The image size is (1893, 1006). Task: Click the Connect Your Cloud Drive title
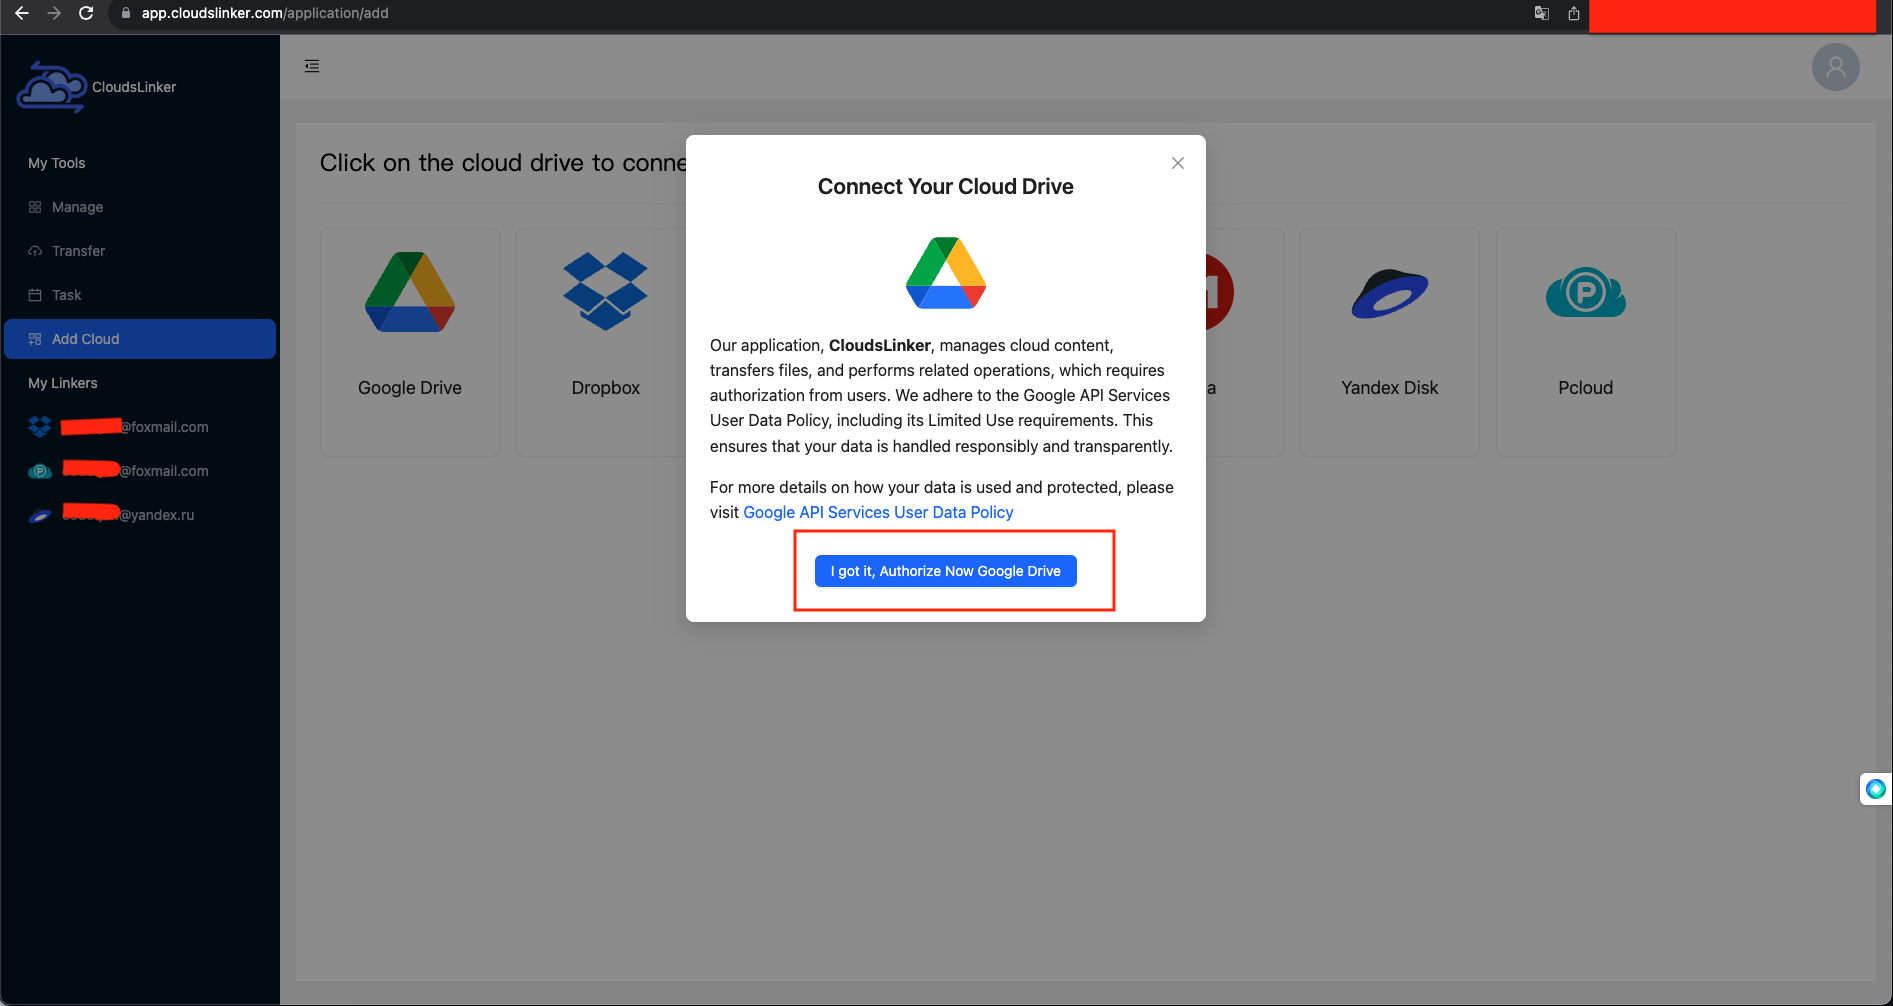pyautogui.click(x=946, y=186)
